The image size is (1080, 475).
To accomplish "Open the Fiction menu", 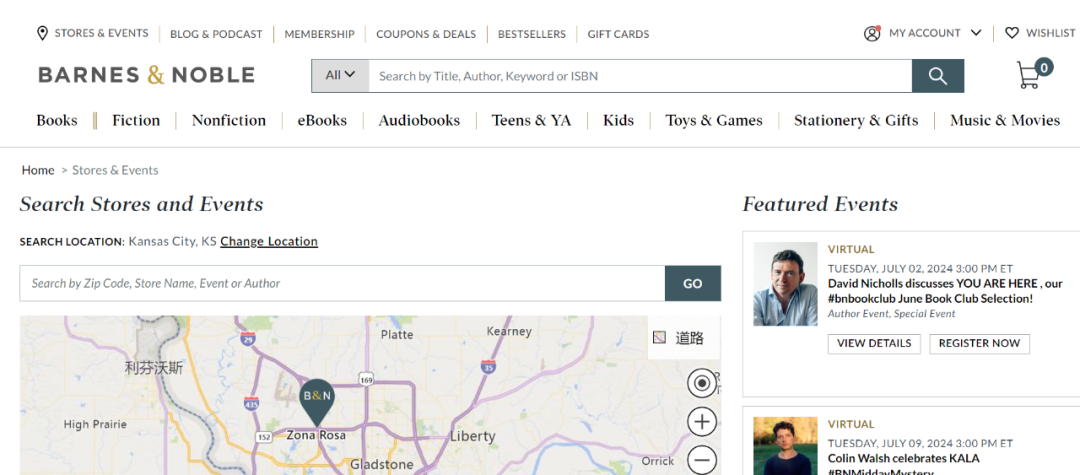I will click(x=136, y=120).
